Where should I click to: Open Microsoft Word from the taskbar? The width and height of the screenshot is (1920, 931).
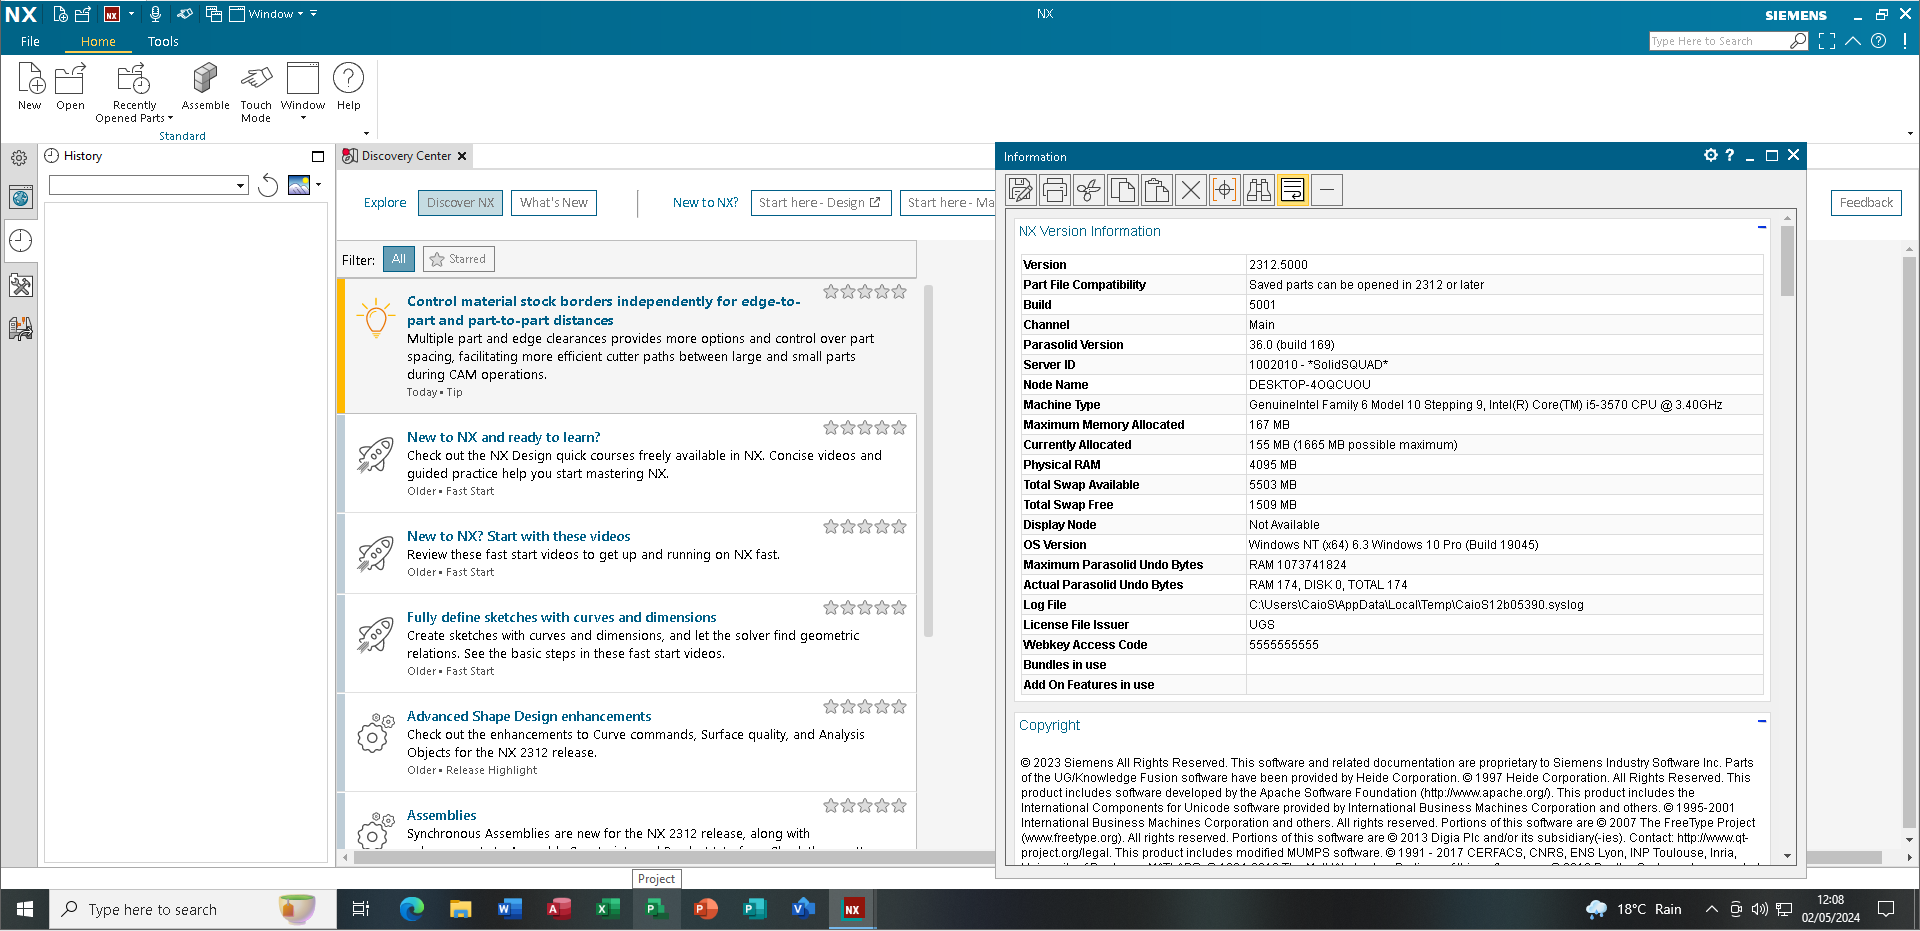point(509,910)
